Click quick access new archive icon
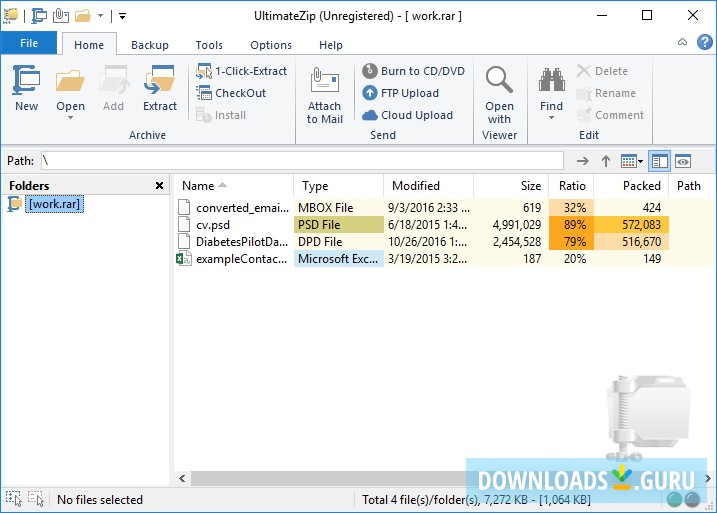 (39, 16)
